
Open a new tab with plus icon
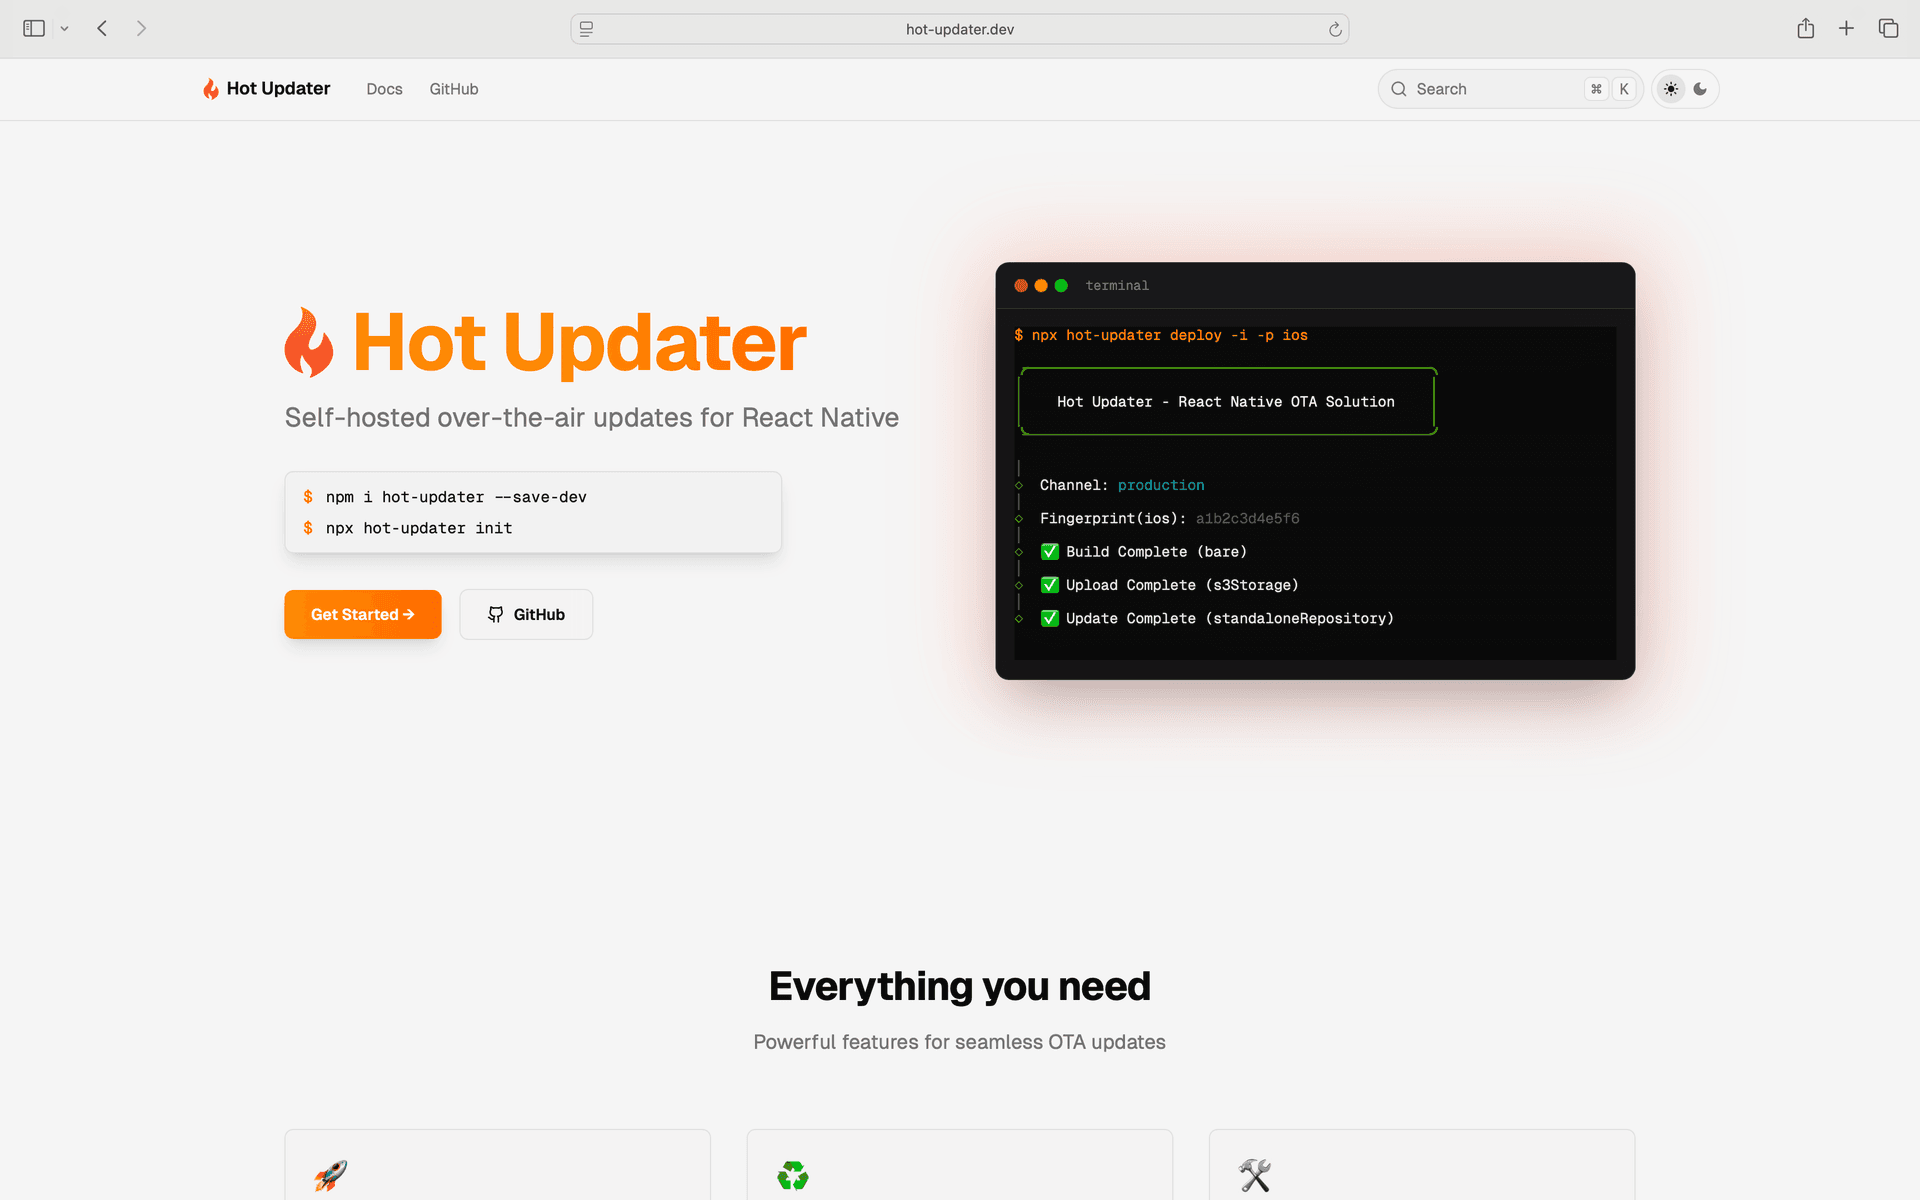1846,28
